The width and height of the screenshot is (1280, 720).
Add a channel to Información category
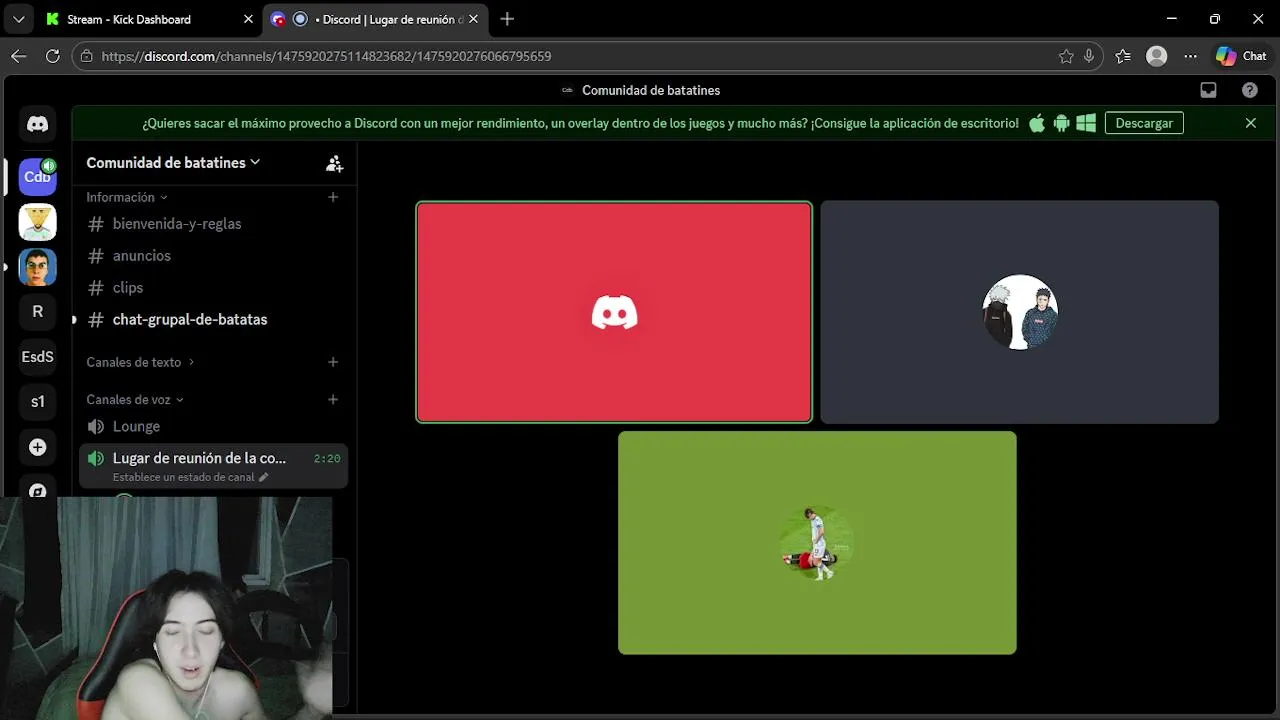333,197
